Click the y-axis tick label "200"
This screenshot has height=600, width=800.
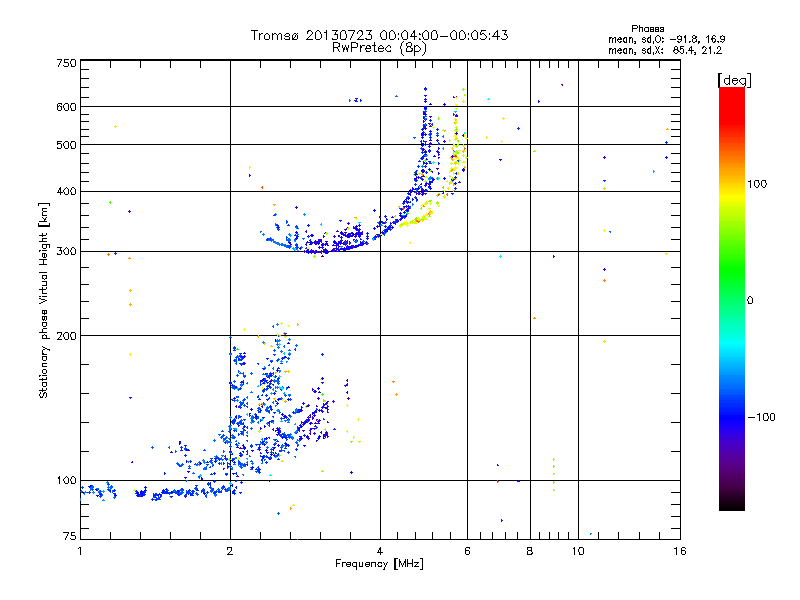click(x=66, y=336)
